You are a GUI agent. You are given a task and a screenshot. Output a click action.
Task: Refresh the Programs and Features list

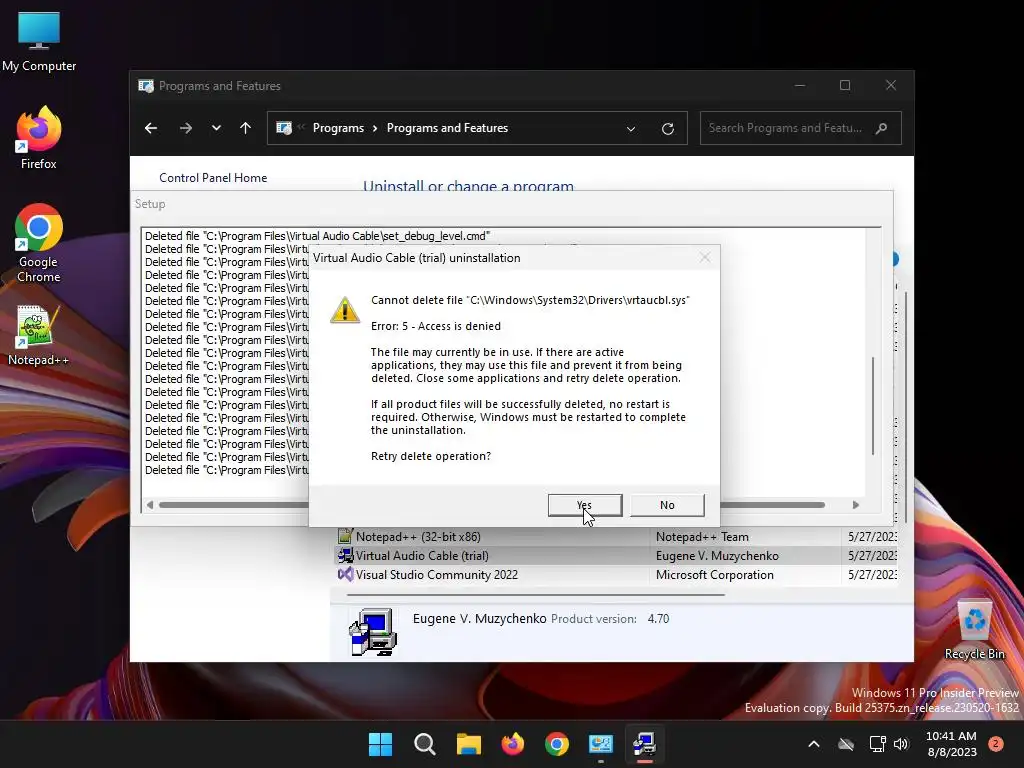click(x=667, y=129)
